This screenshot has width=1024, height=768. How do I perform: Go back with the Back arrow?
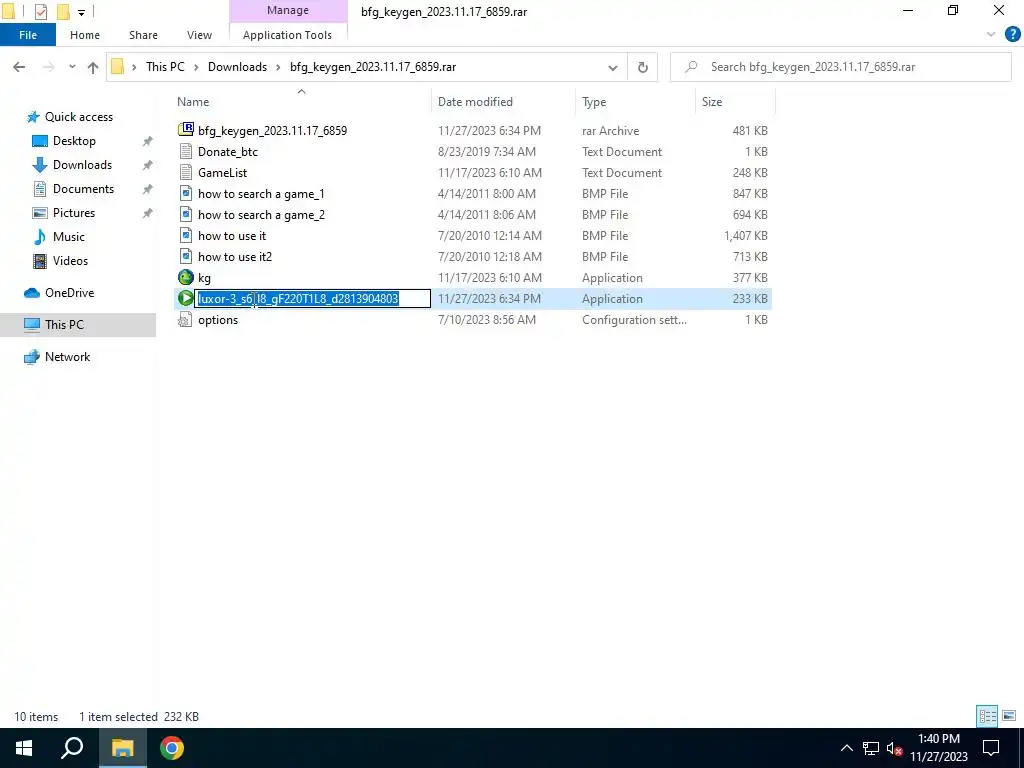pos(19,67)
